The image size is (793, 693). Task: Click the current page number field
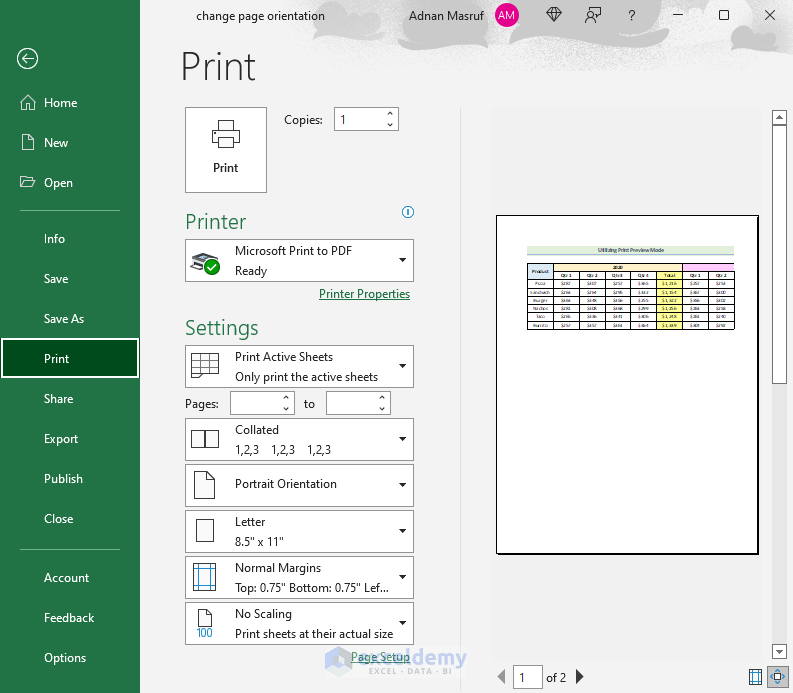tap(527, 677)
